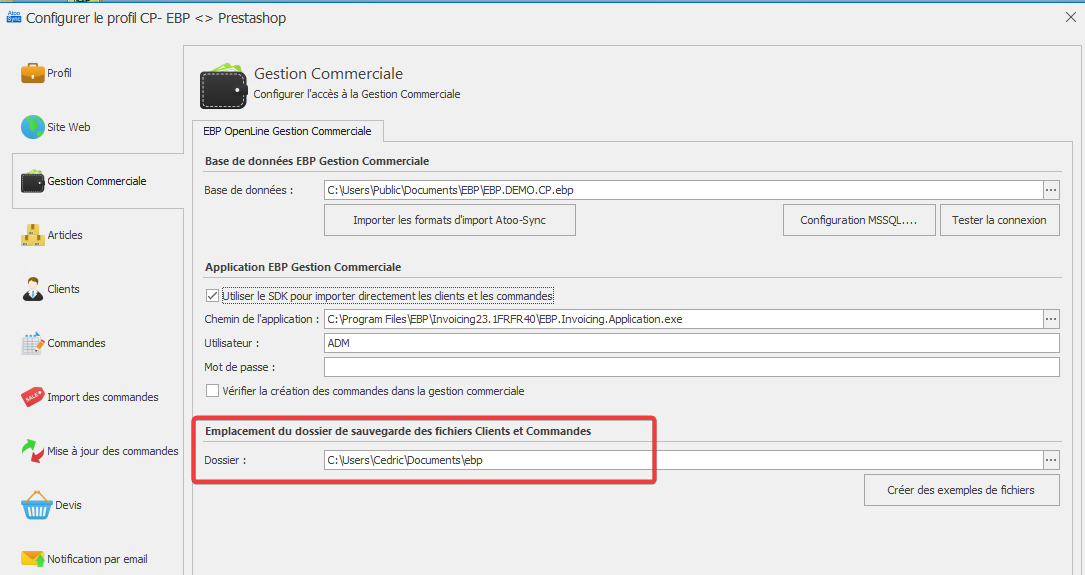Image resolution: width=1085 pixels, height=575 pixels.
Task: Enable the Utiliser le SDK checkbox
Action: pyautogui.click(x=212, y=296)
